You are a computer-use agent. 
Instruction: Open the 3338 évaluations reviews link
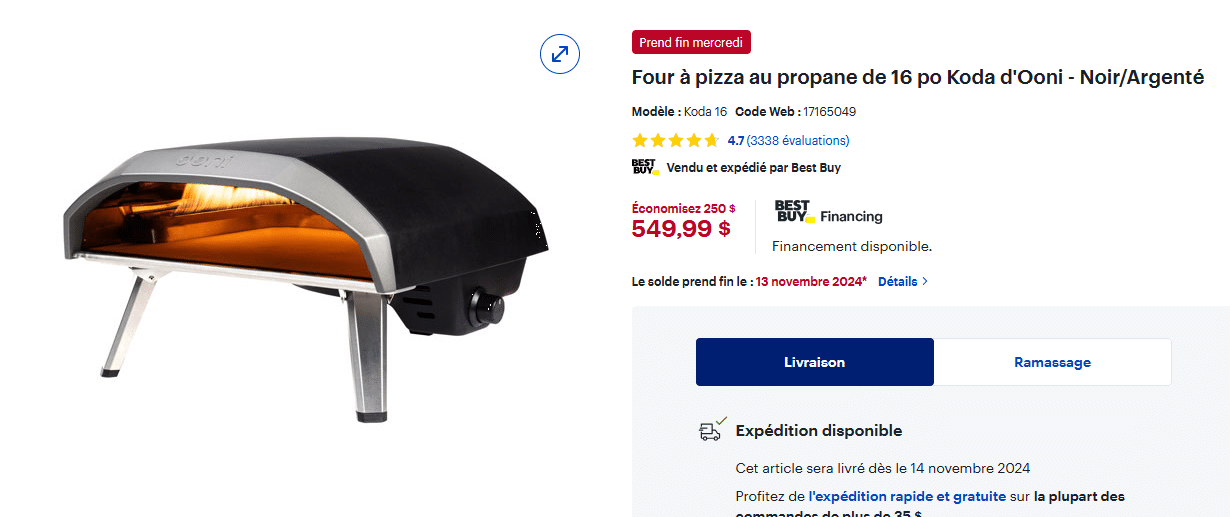coord(798,141)
